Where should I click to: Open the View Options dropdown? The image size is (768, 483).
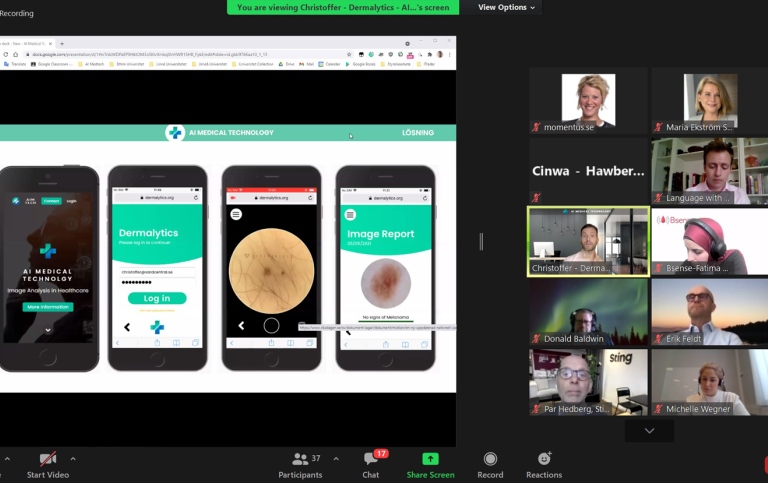pyautogui.click(x=506, y=7)
